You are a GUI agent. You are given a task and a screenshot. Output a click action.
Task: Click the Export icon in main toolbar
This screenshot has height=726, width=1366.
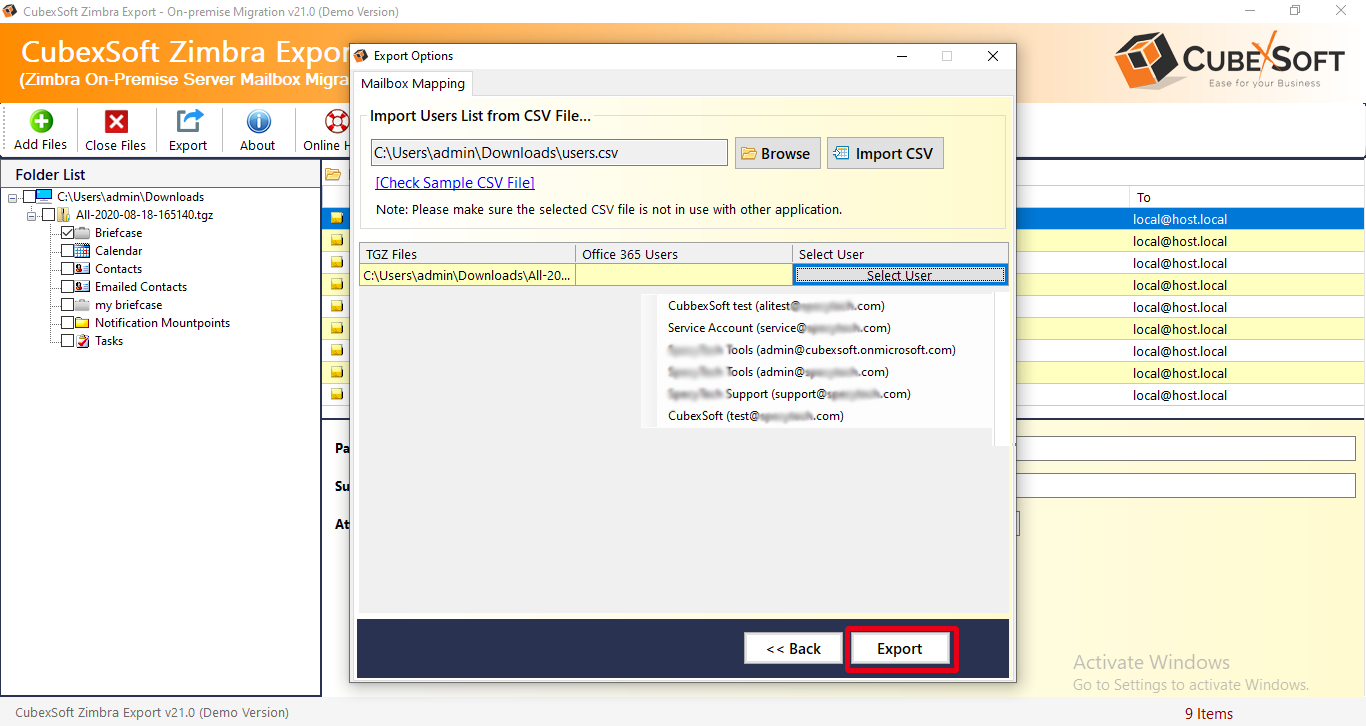point(189,121)
